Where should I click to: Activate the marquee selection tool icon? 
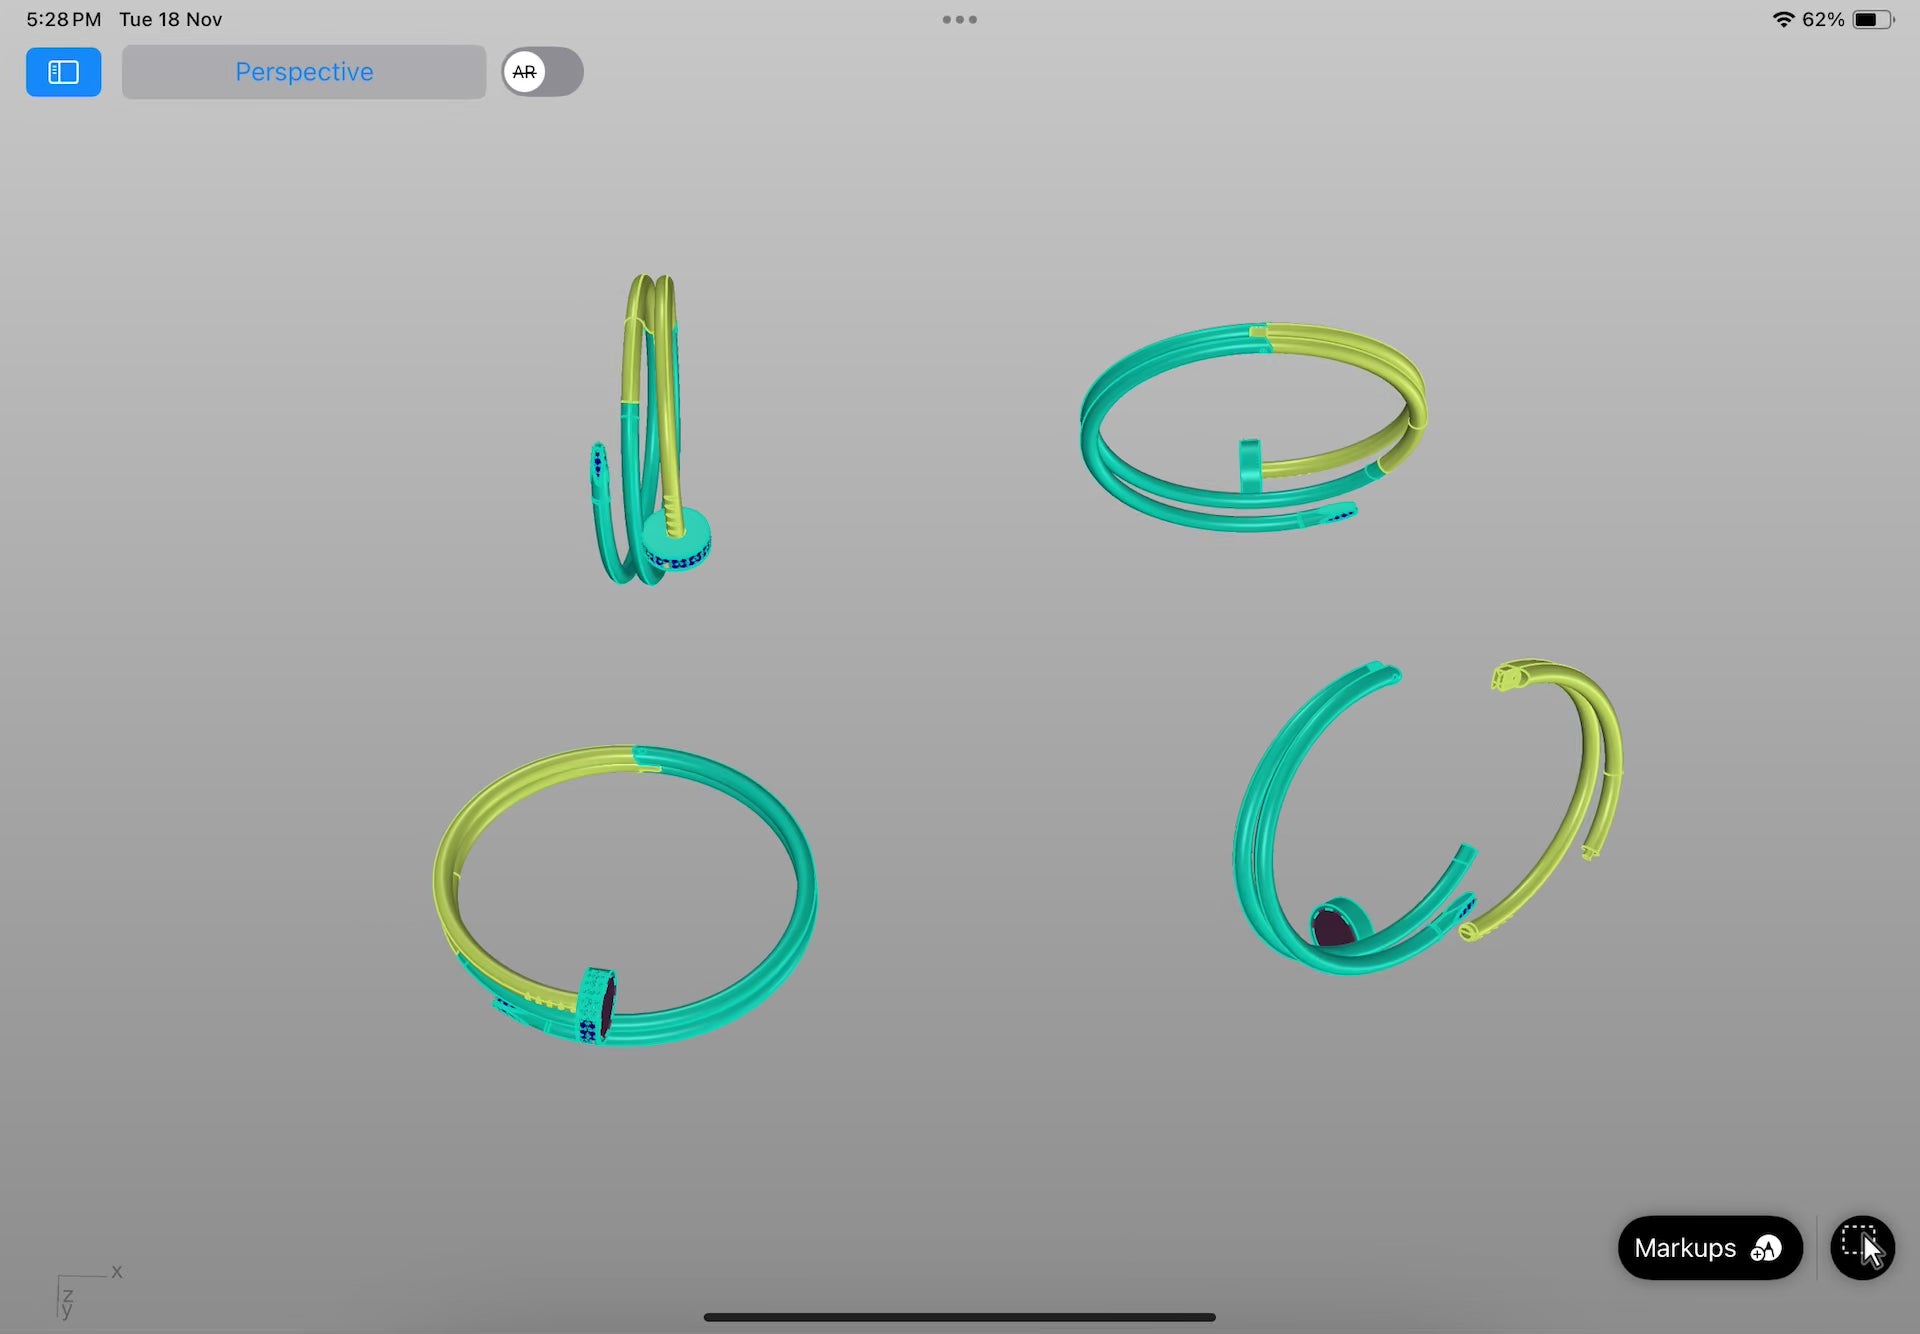coord(1861,1247)
